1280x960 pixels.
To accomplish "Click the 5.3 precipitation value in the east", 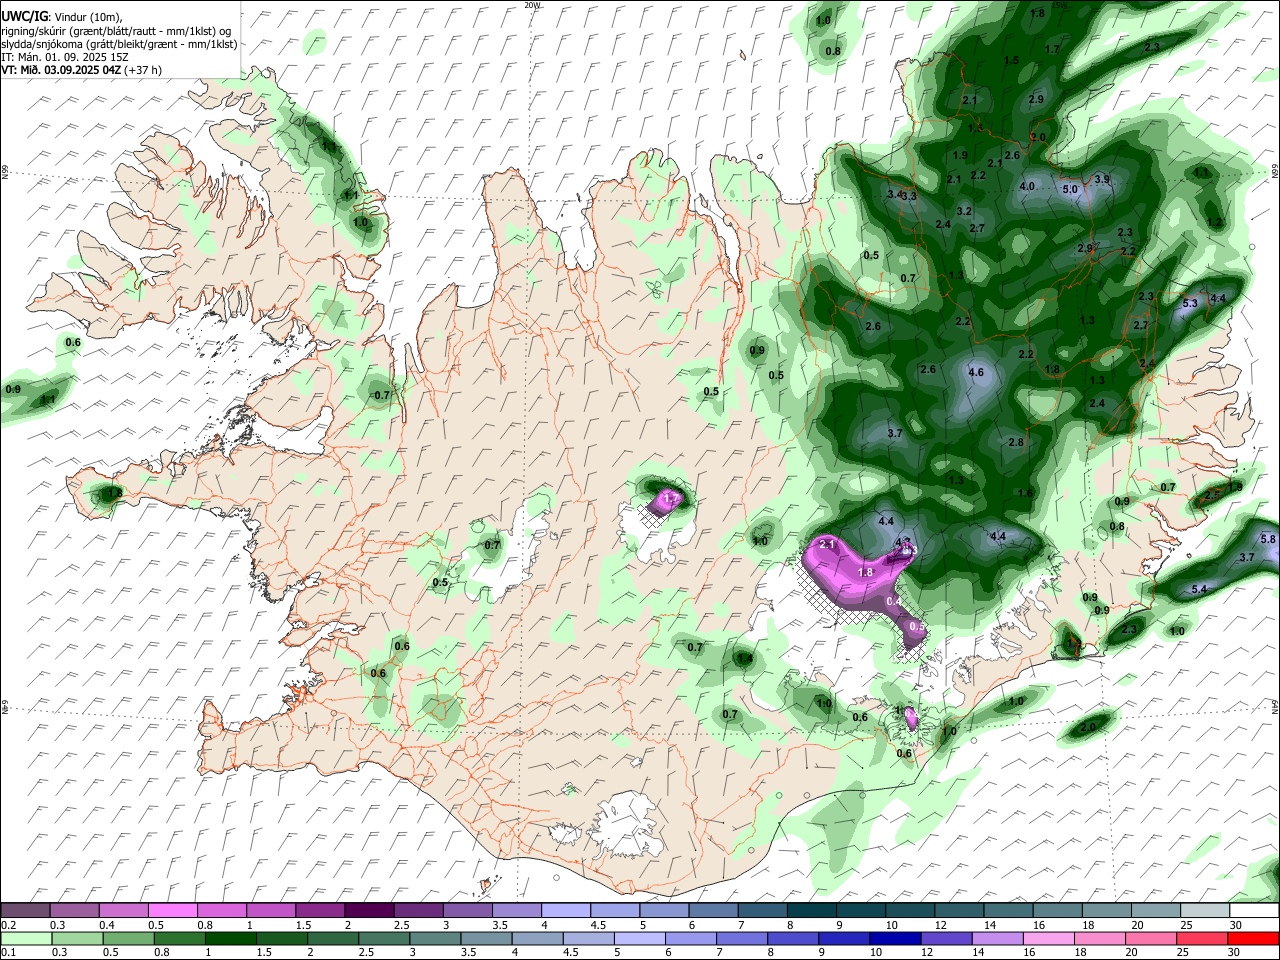I will pos(1190,303).
